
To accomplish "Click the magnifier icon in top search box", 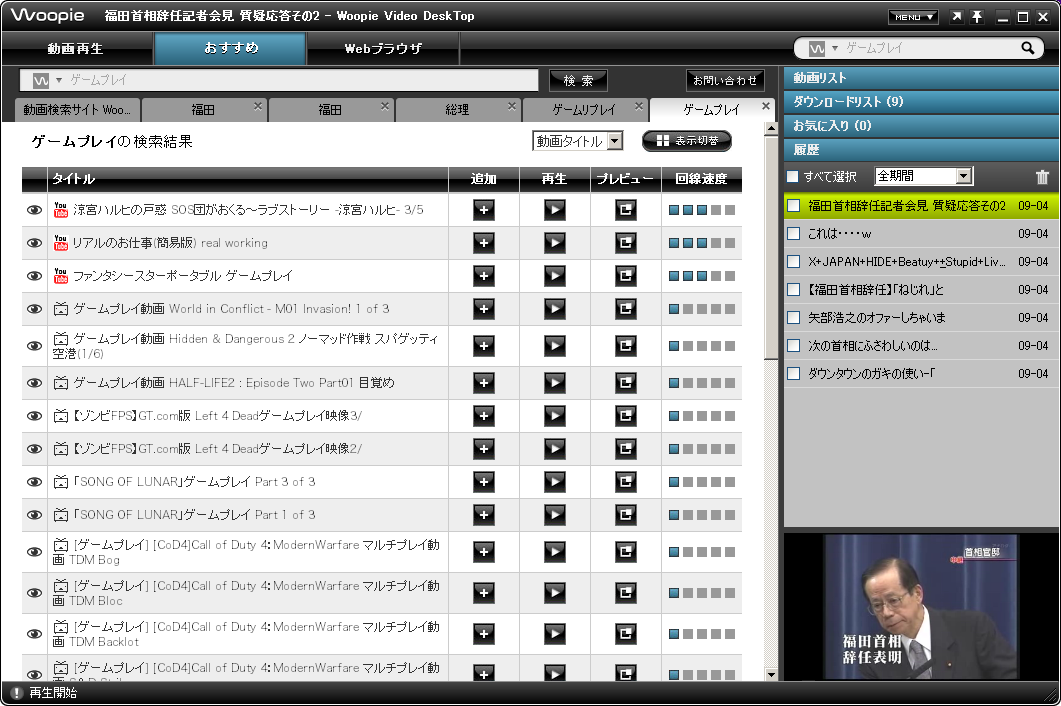I will 1027,48.
